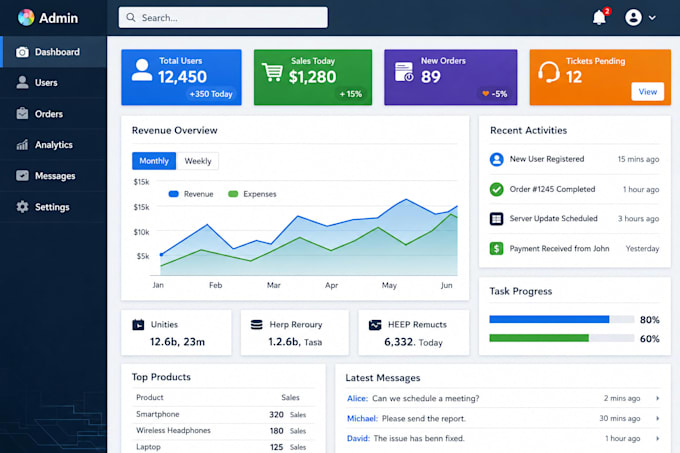Click the user profile avatar icon
680x453 pixels.
point(633,17)
